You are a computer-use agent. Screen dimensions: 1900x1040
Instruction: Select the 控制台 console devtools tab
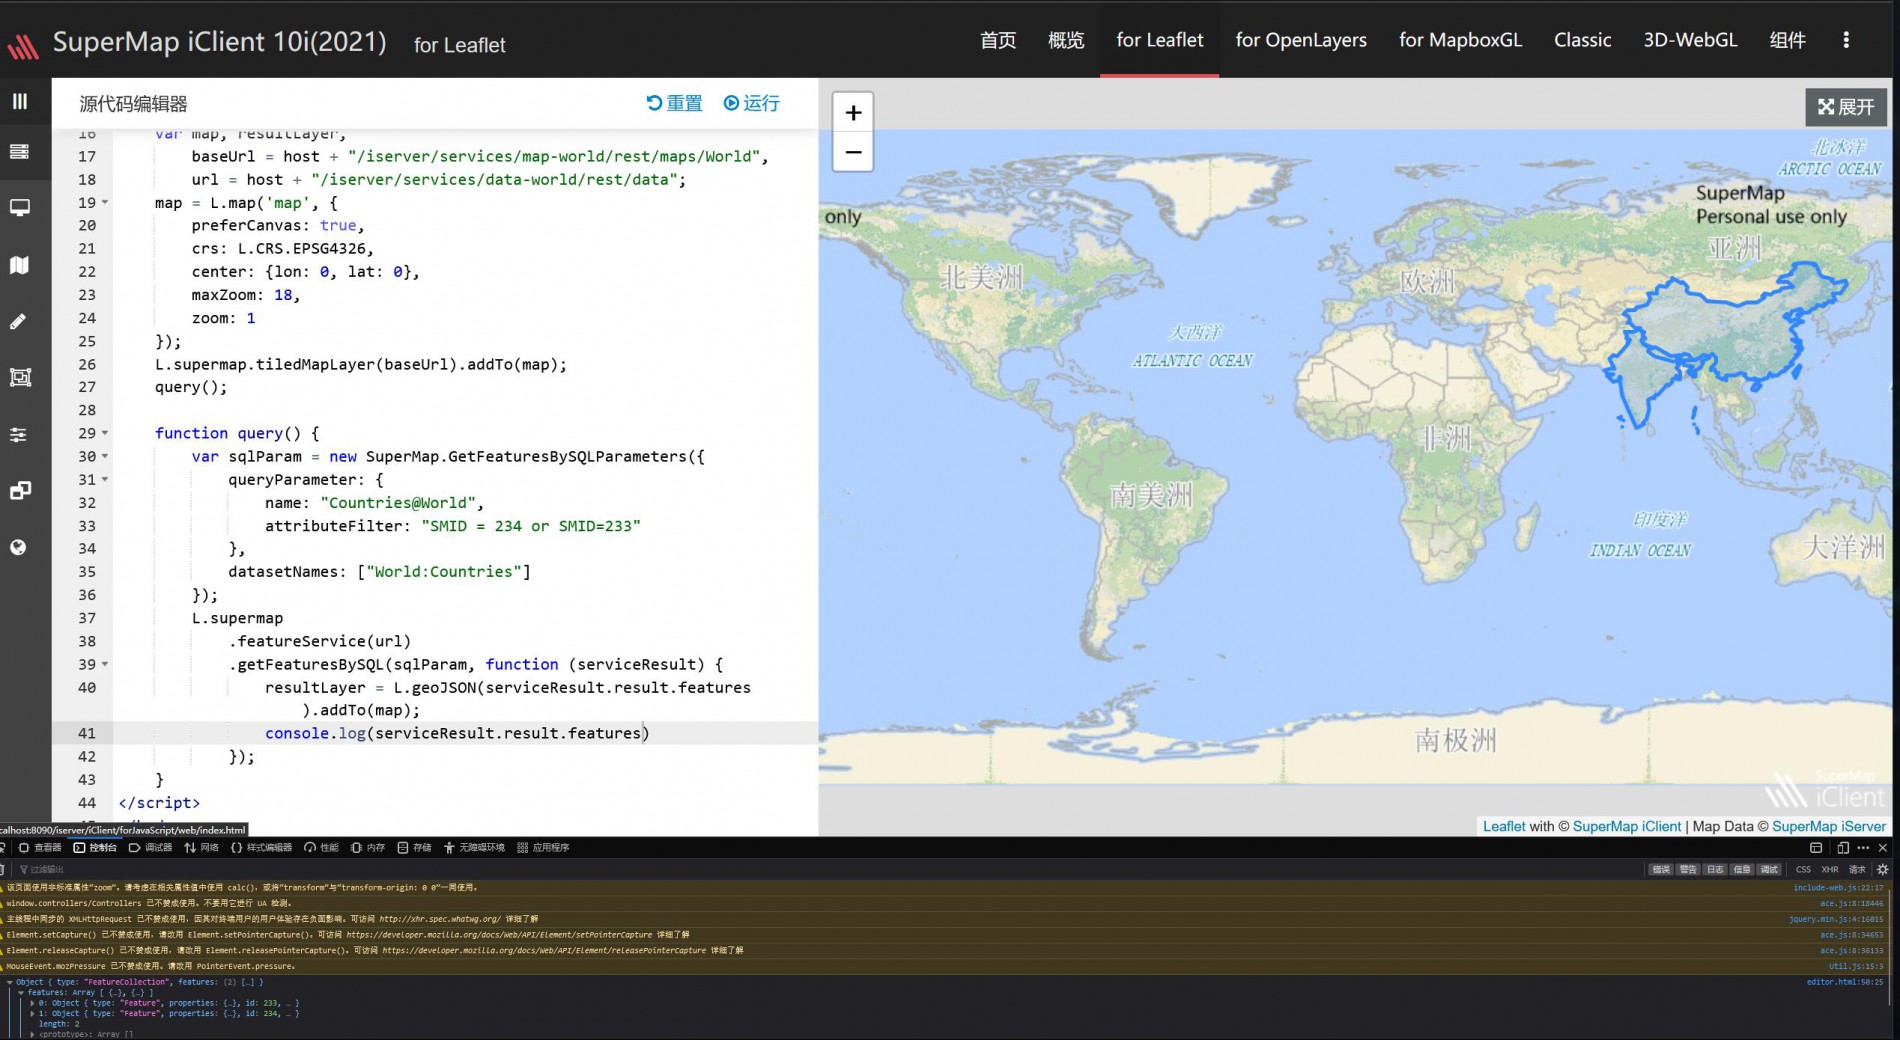(x=95, y=848)
